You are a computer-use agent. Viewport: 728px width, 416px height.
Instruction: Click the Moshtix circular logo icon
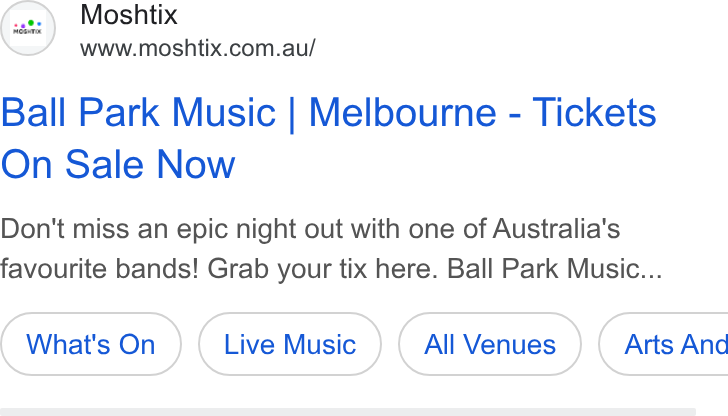(x=28, y=28)
